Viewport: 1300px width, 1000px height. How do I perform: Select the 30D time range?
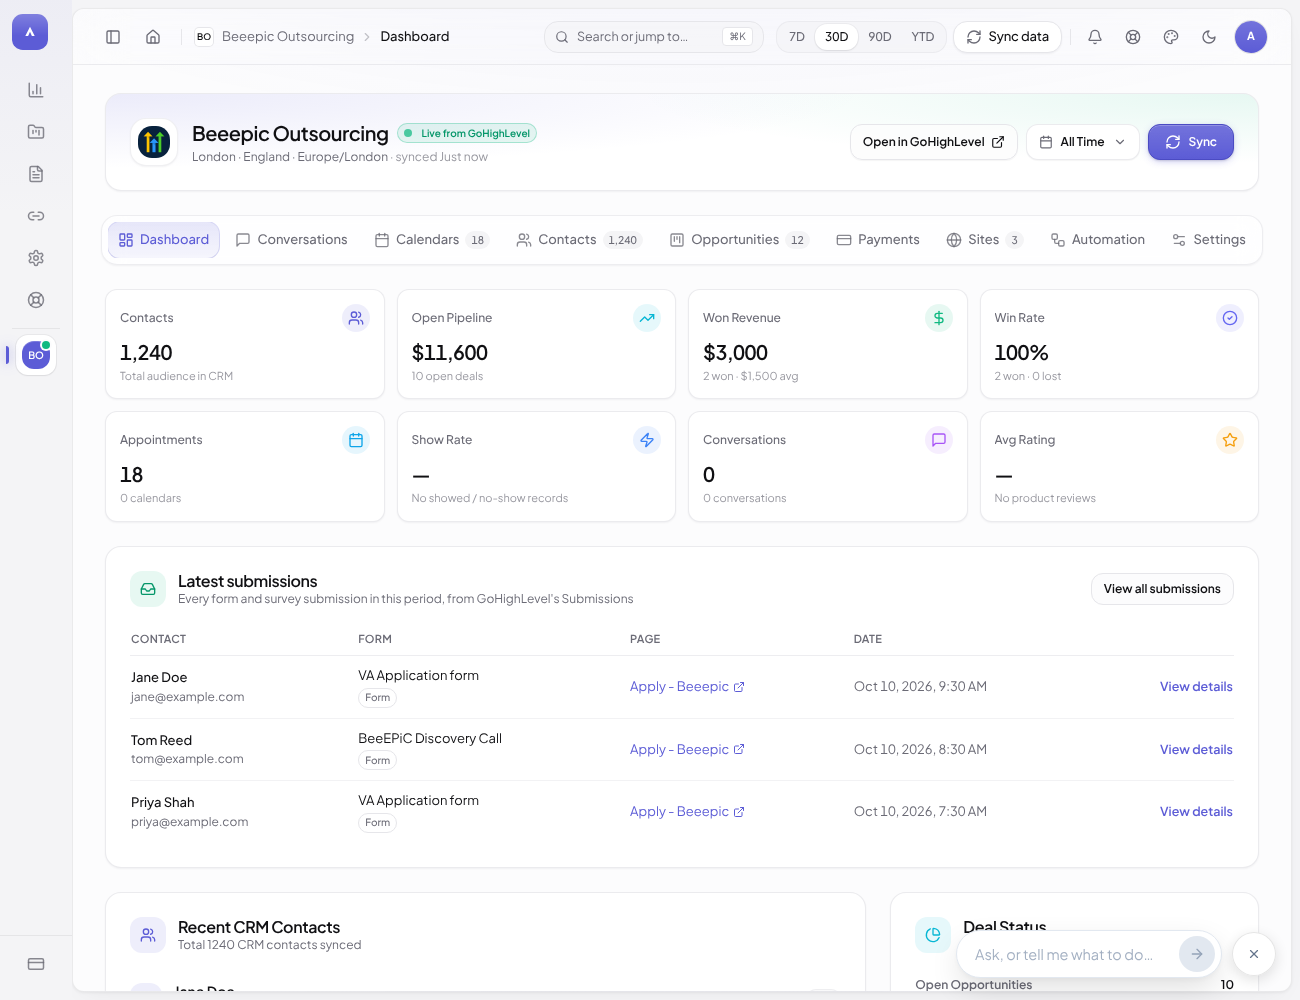837,37
